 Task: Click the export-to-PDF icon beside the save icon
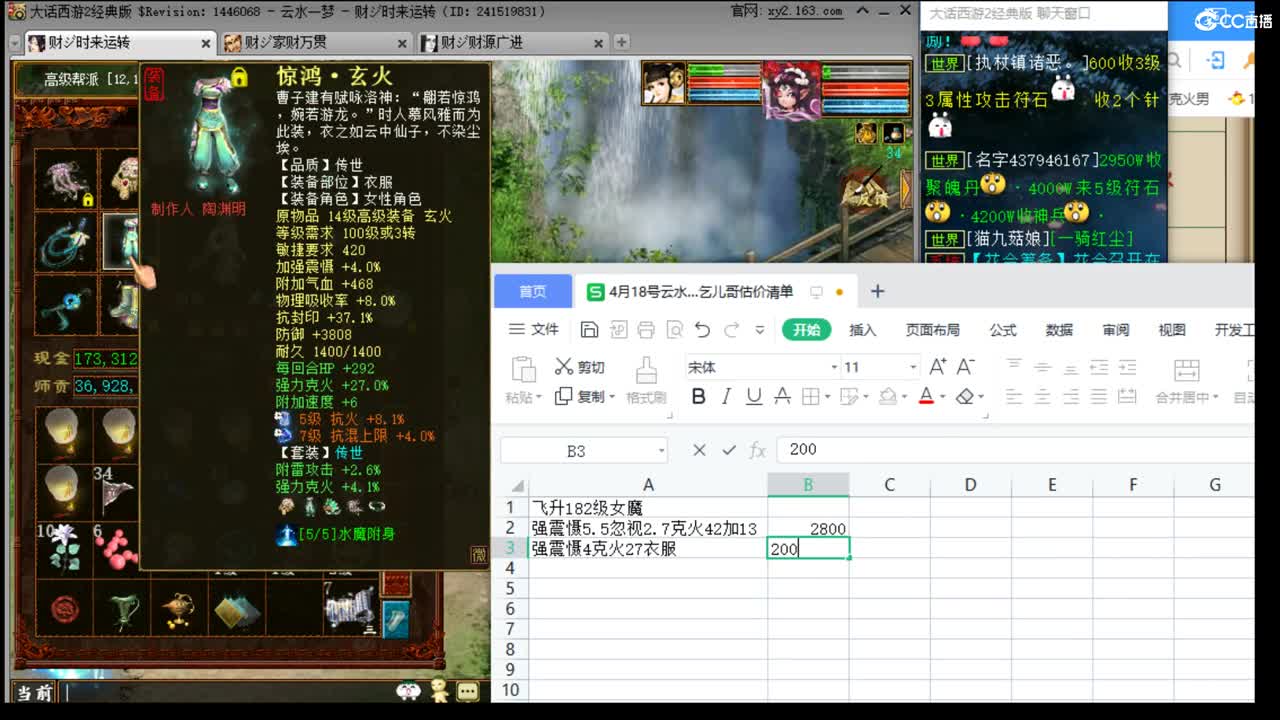coord(618,330)
